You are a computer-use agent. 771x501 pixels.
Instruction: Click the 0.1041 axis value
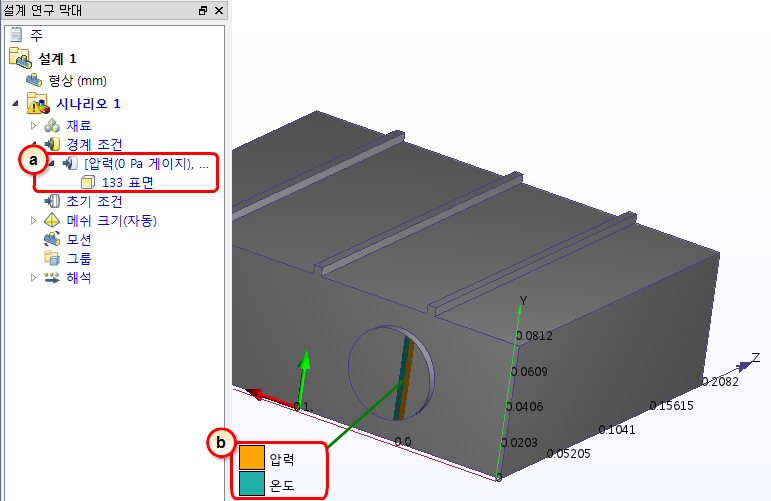point(617,430)
